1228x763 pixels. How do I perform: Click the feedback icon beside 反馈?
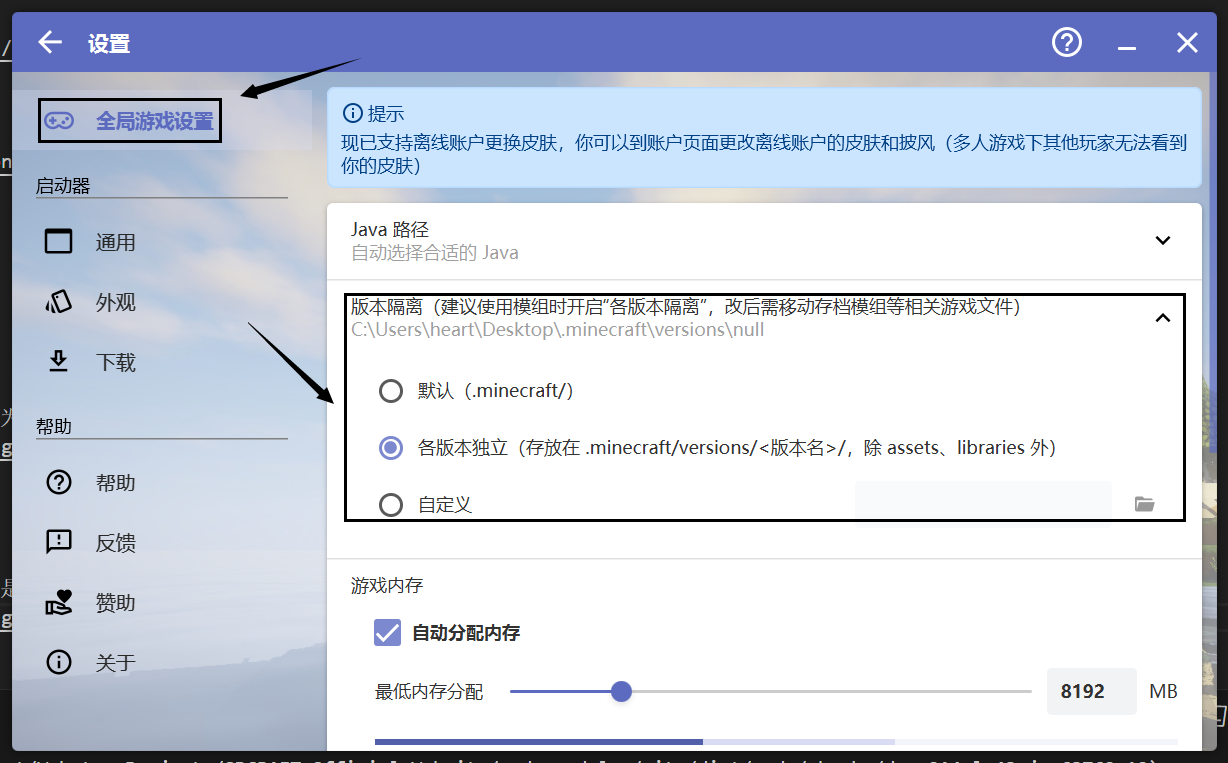coord(59,542)
